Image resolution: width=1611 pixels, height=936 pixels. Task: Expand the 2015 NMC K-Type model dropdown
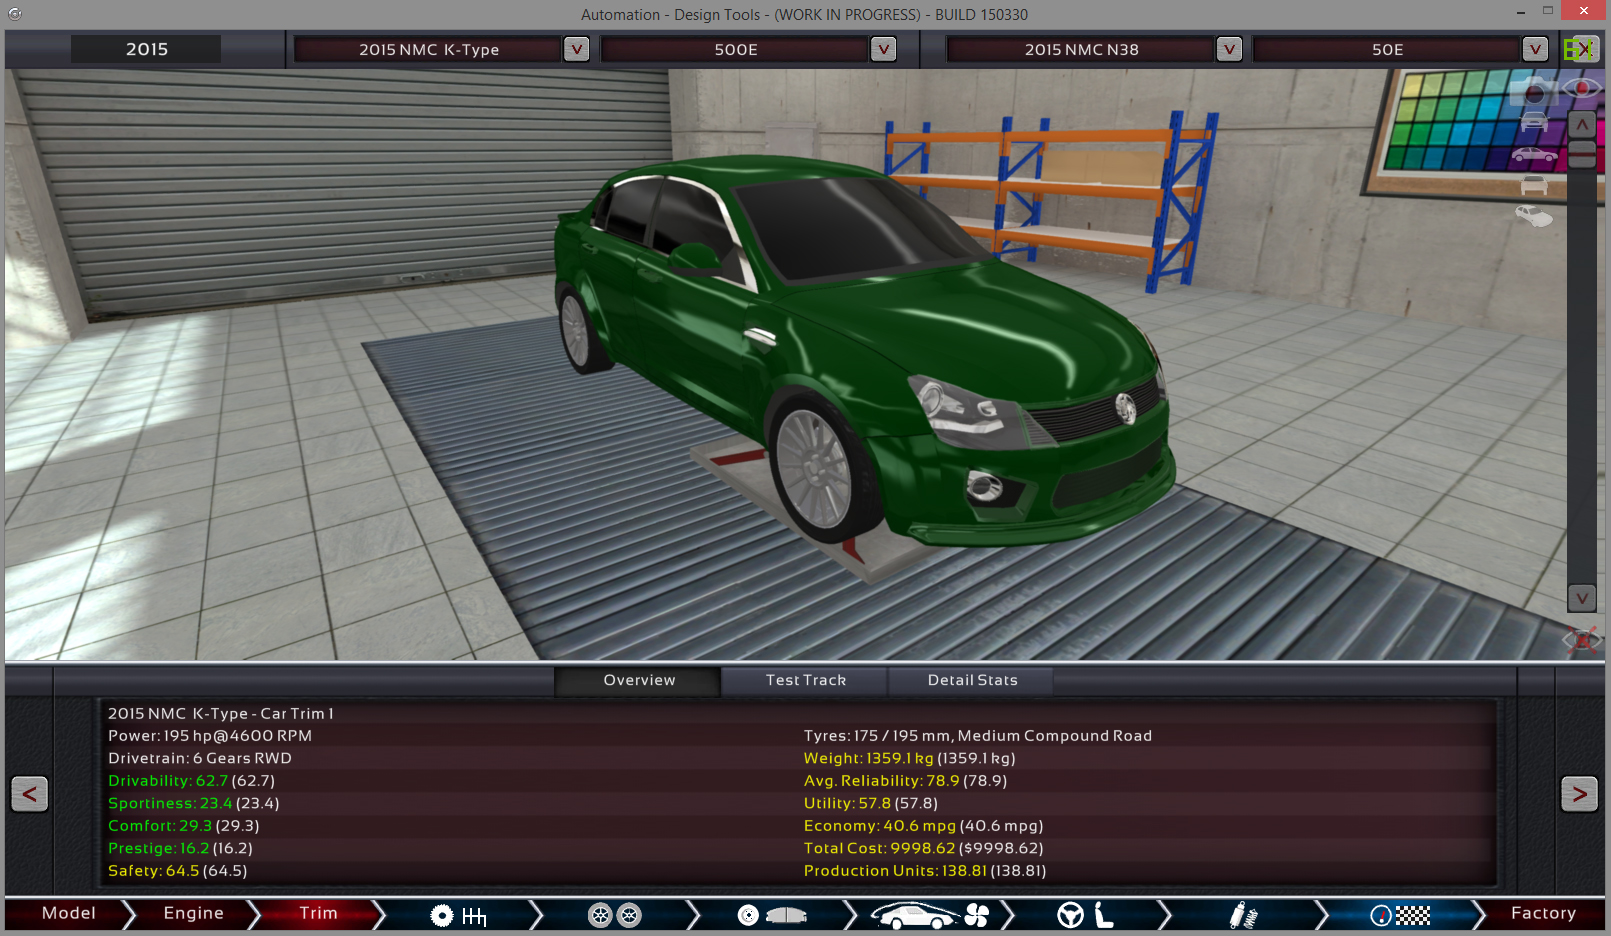pos(577,49)
